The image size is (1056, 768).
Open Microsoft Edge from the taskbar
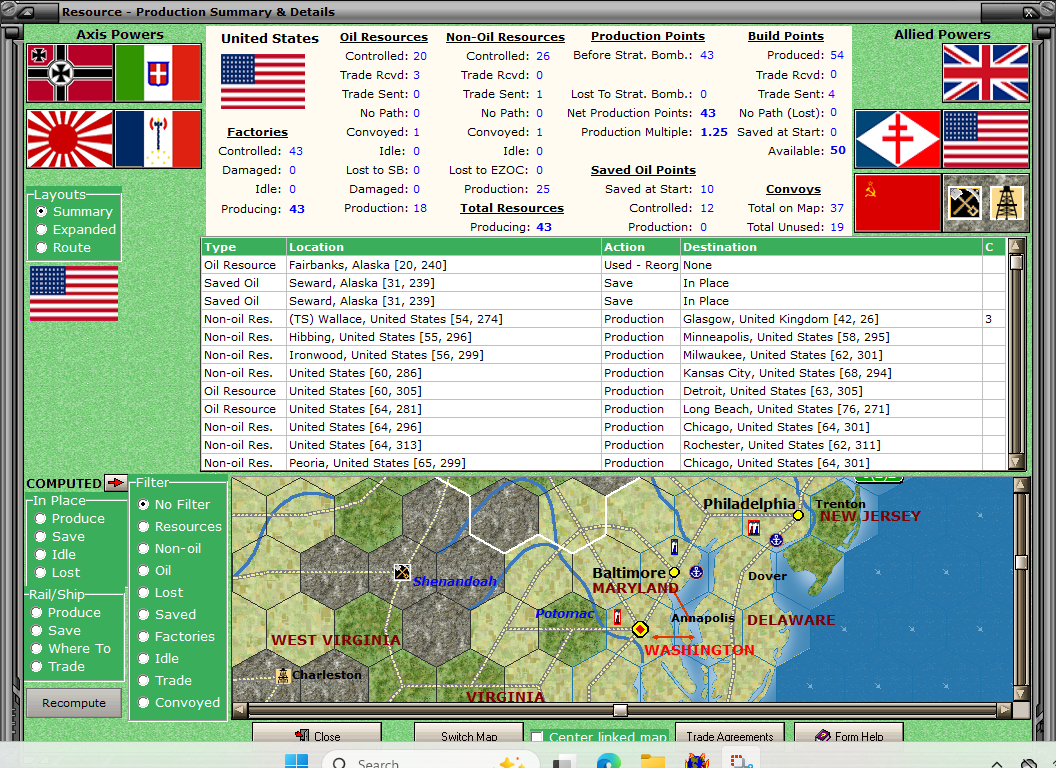609,761
